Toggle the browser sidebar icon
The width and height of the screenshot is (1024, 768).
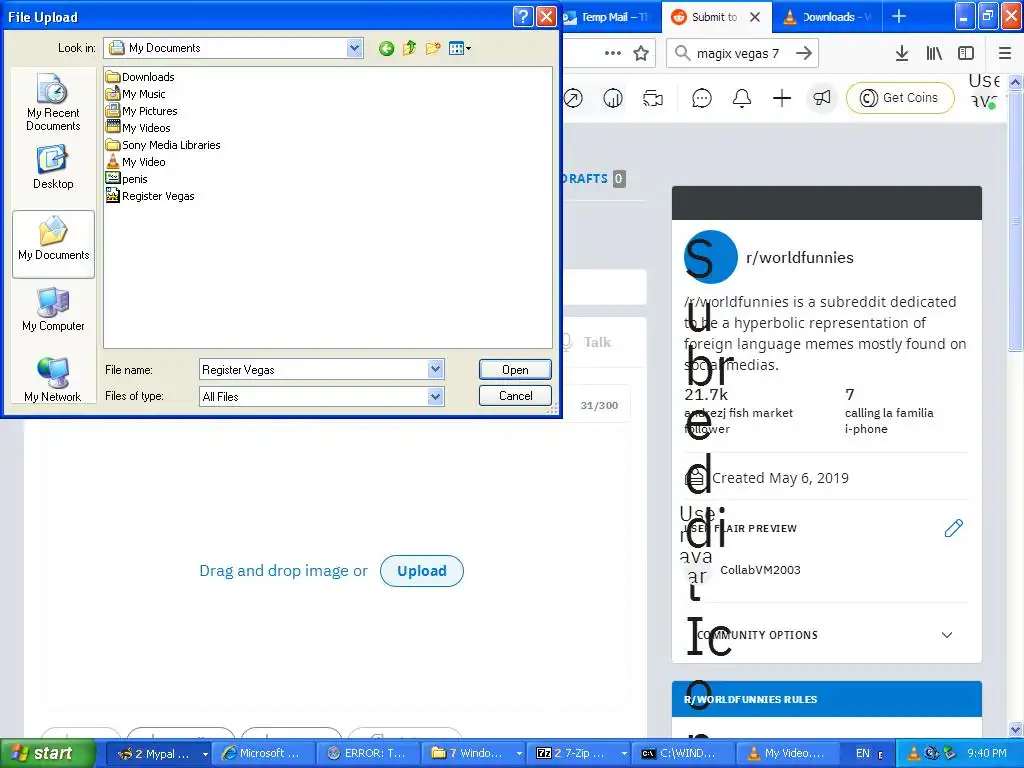[x=966, y=53]
